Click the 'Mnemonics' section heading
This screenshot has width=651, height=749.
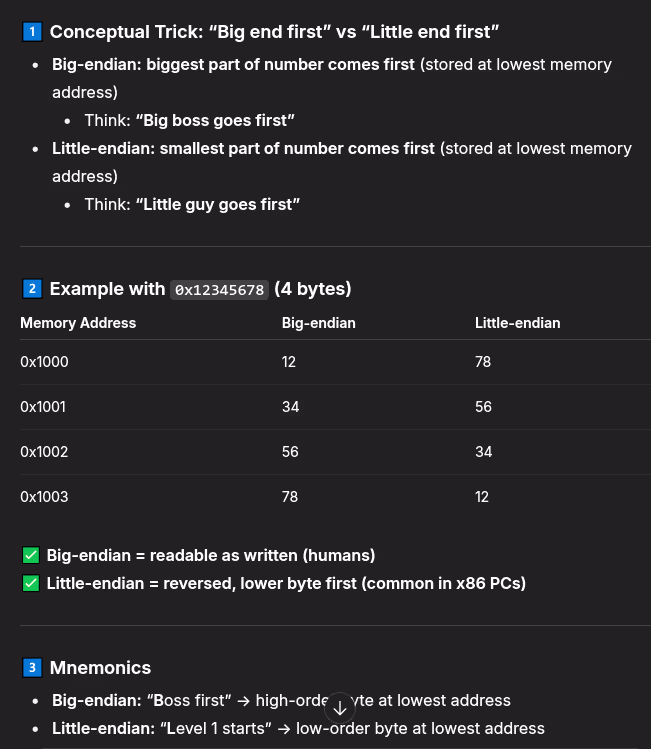pyautogui.click(x=100, y=667)
